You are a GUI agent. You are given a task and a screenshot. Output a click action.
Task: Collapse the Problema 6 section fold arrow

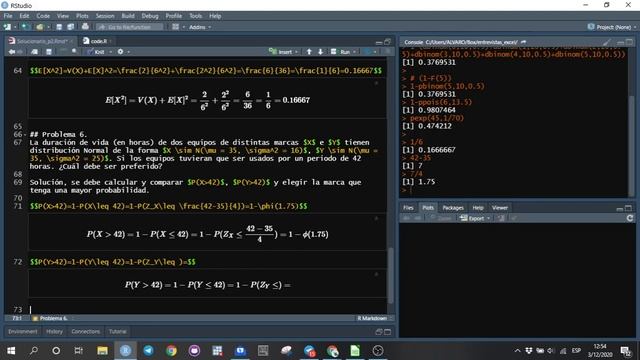point(25,134)
